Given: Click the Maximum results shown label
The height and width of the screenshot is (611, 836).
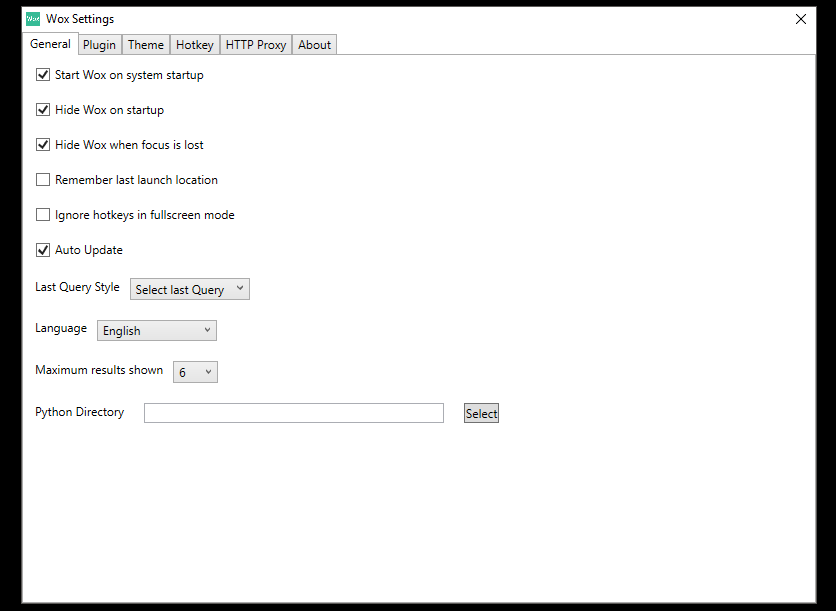Looking at the screenshot, I should tap(99, 370).
